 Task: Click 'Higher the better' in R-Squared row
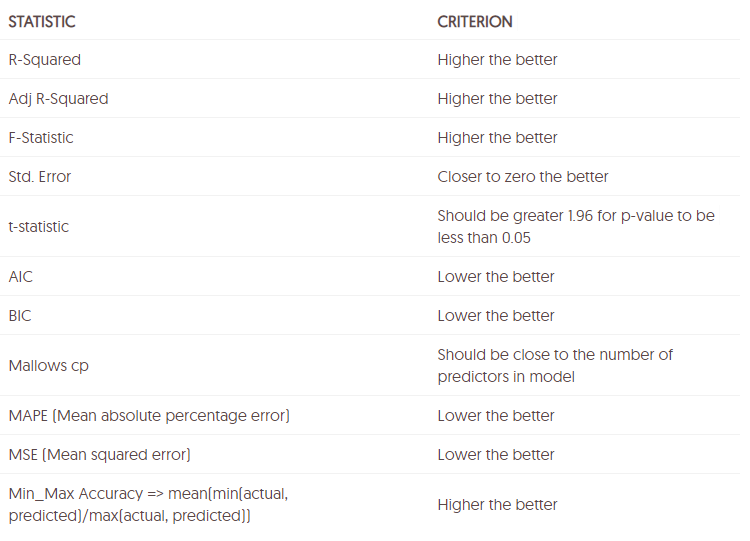pyautogui.click(x=497, y=60)
